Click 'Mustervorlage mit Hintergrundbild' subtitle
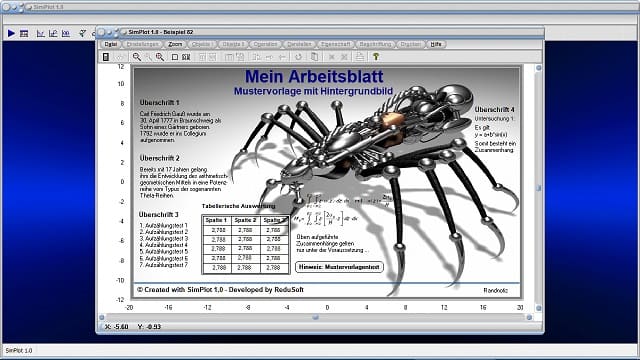Viewport: 640px width, 360px height. pyautogui.click(x=313, y=91)
